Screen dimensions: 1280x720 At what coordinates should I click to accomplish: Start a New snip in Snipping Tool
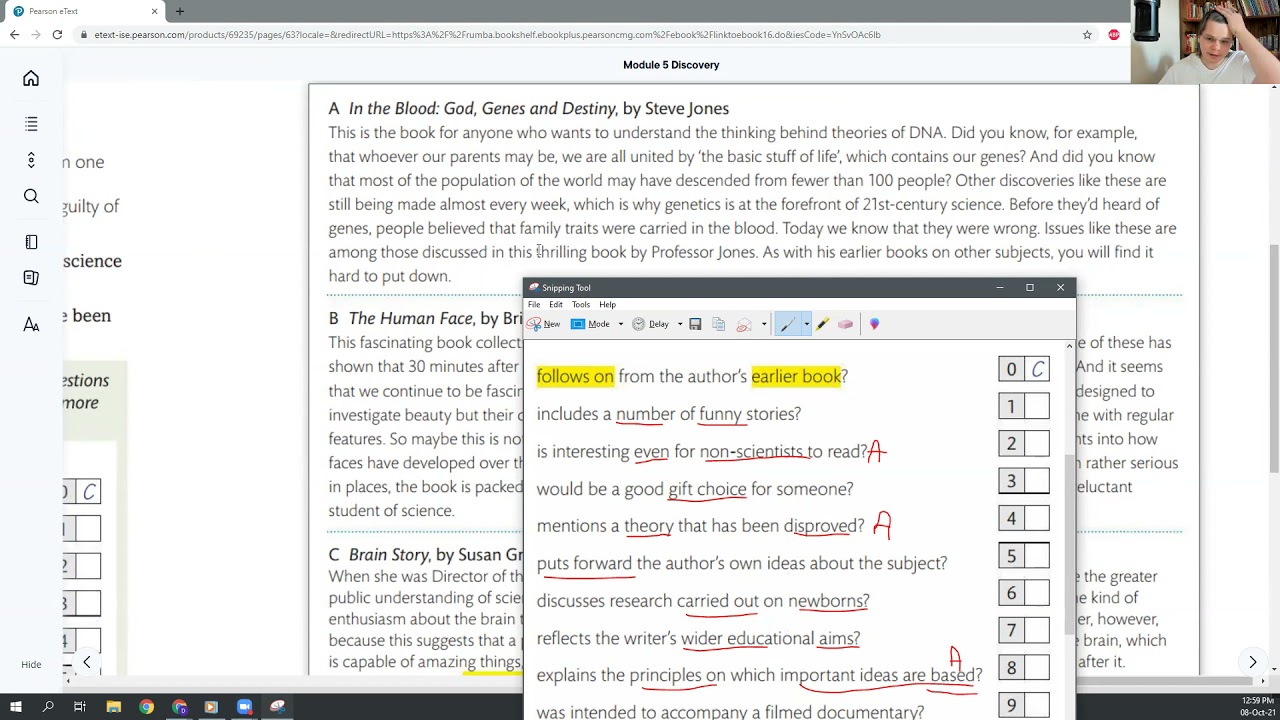(544, 324)
